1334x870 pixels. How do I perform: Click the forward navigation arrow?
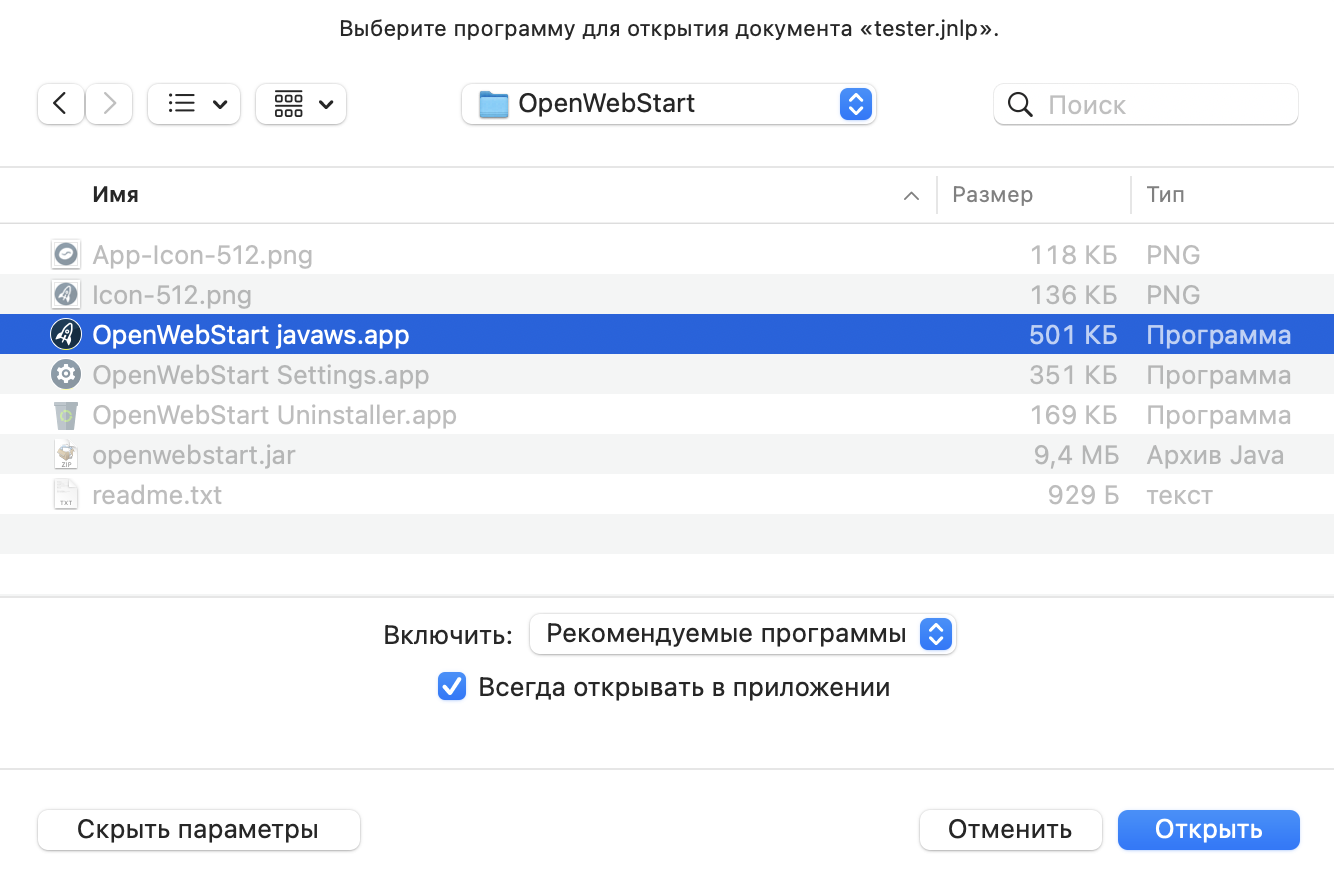pos(109,104)
